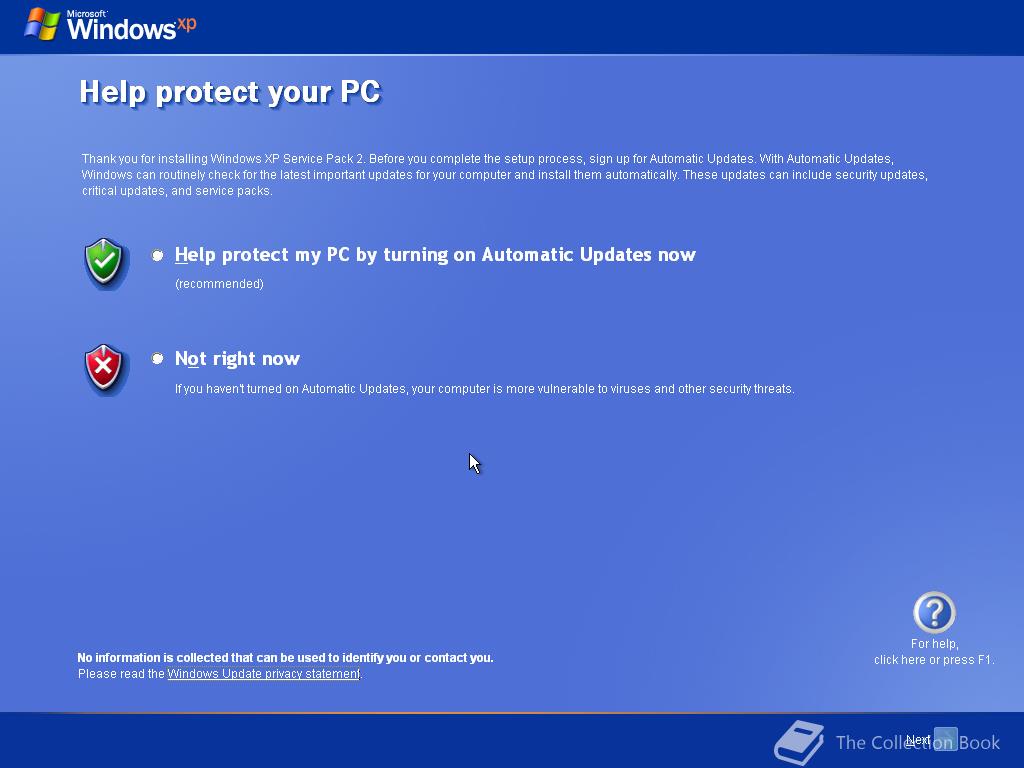
Task: Click the '(recommended)' note under first option
Action: coord(219,284)
